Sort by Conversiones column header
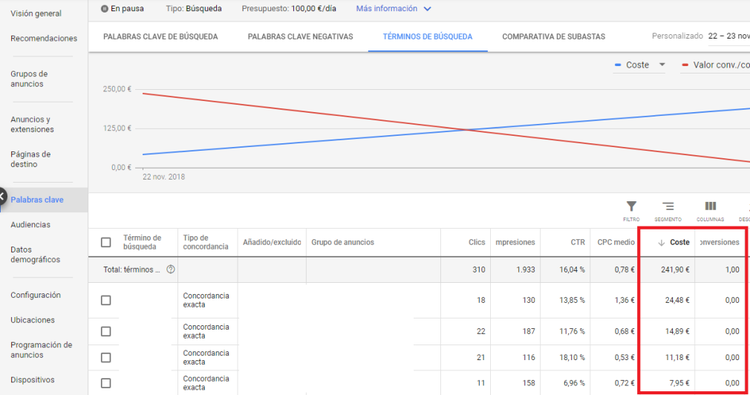Viewport: 750px width, 395px height. click(719, 242)
